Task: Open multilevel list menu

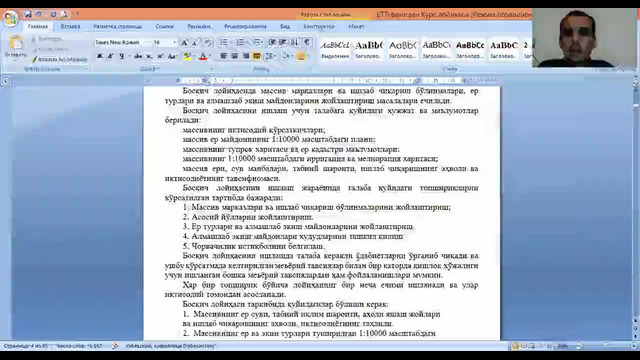Action: (257, 42)
